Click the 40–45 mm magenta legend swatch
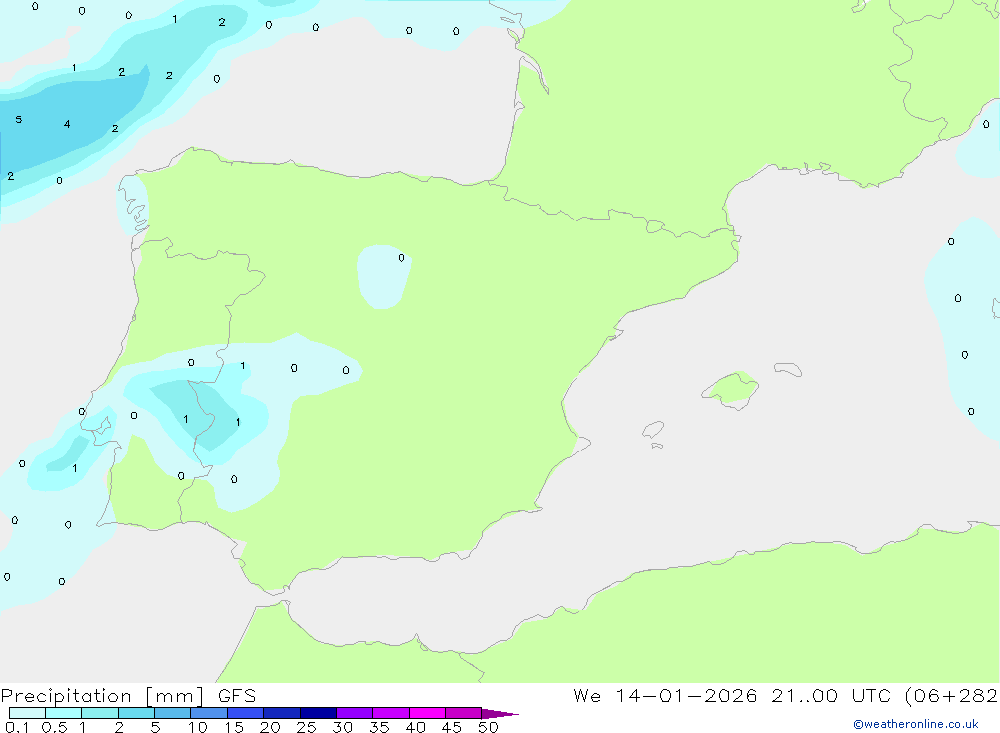1000x733 pixels. coord(427,713)
